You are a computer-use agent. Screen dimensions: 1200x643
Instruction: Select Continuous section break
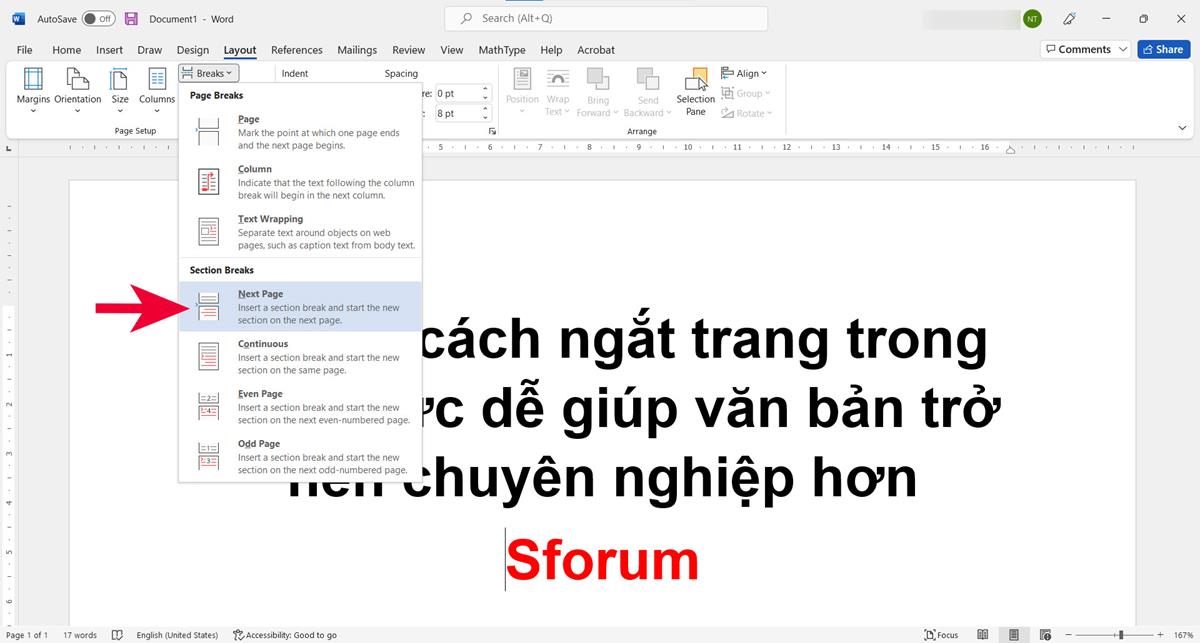pyautogui.click(x=300, y=356)
